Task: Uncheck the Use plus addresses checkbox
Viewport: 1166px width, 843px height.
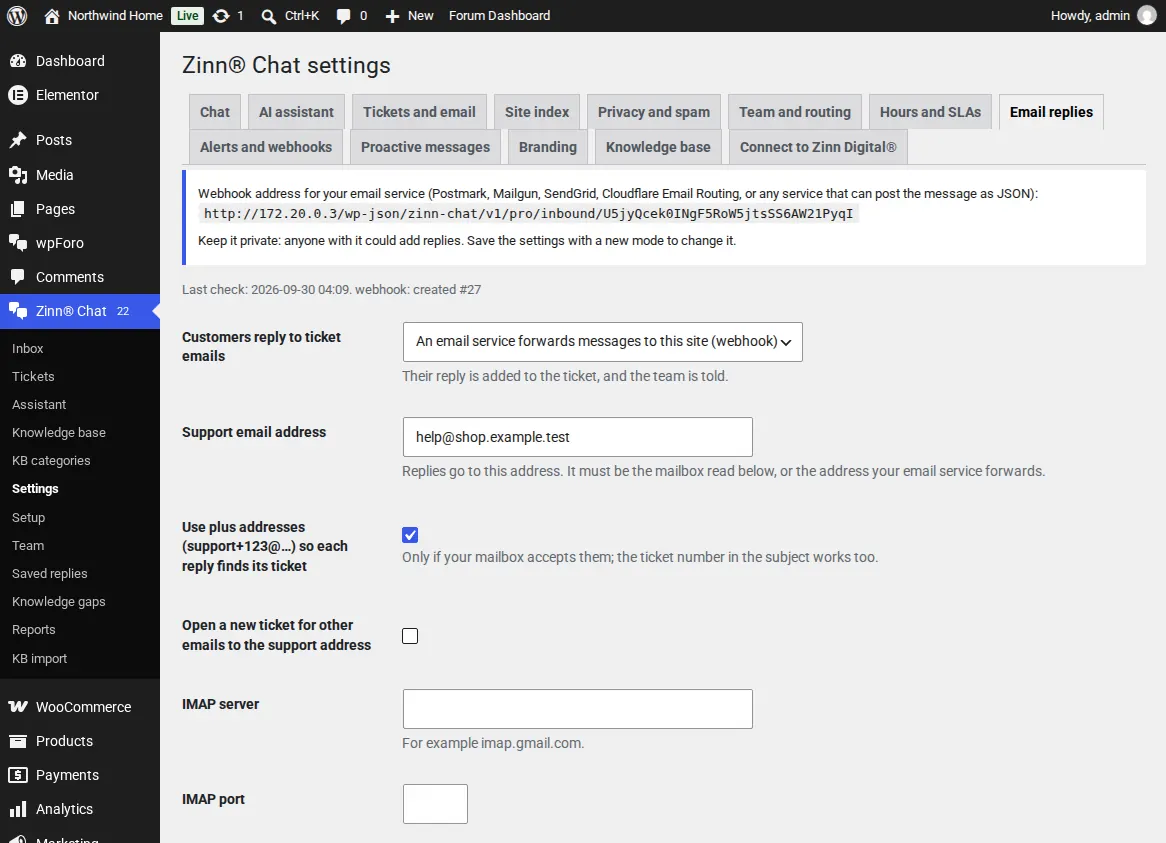Action: 410,534
